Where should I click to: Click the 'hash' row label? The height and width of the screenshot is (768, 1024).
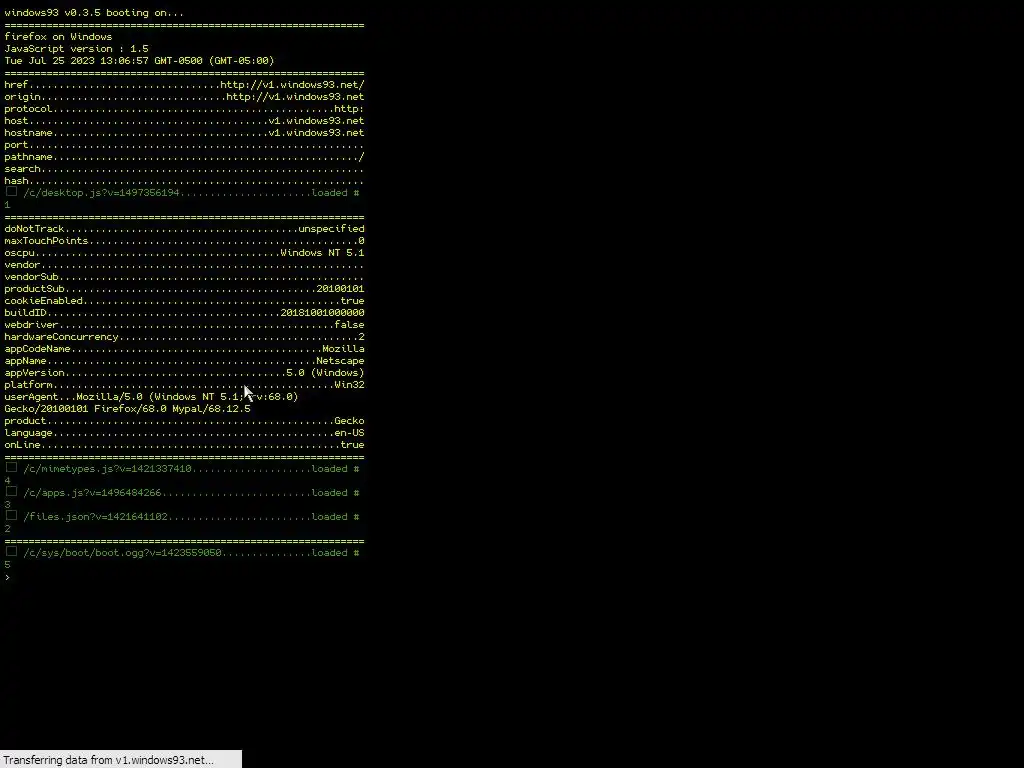[x=16, y=181]
